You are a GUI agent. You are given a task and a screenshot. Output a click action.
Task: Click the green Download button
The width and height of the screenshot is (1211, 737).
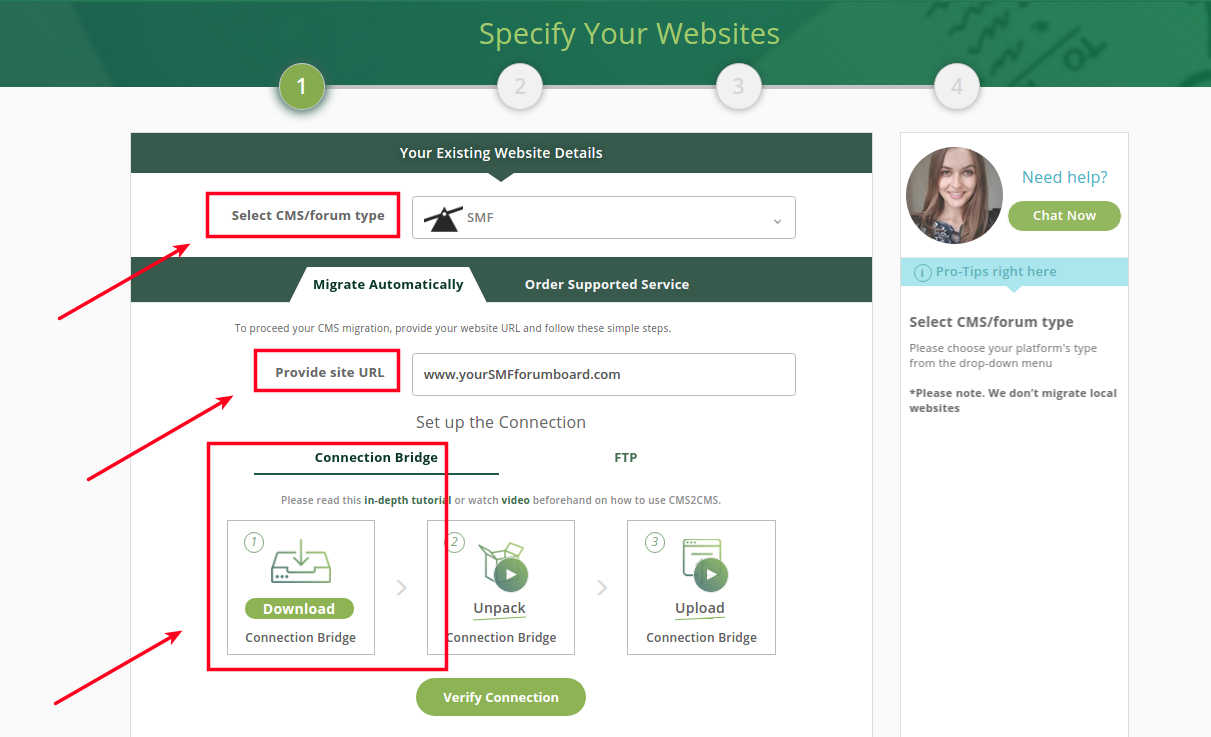299,609
